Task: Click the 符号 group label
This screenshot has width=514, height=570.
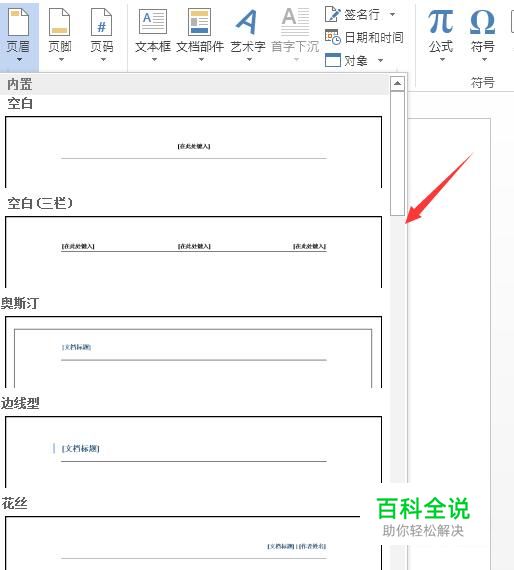Action: click(x=483, y=83)
